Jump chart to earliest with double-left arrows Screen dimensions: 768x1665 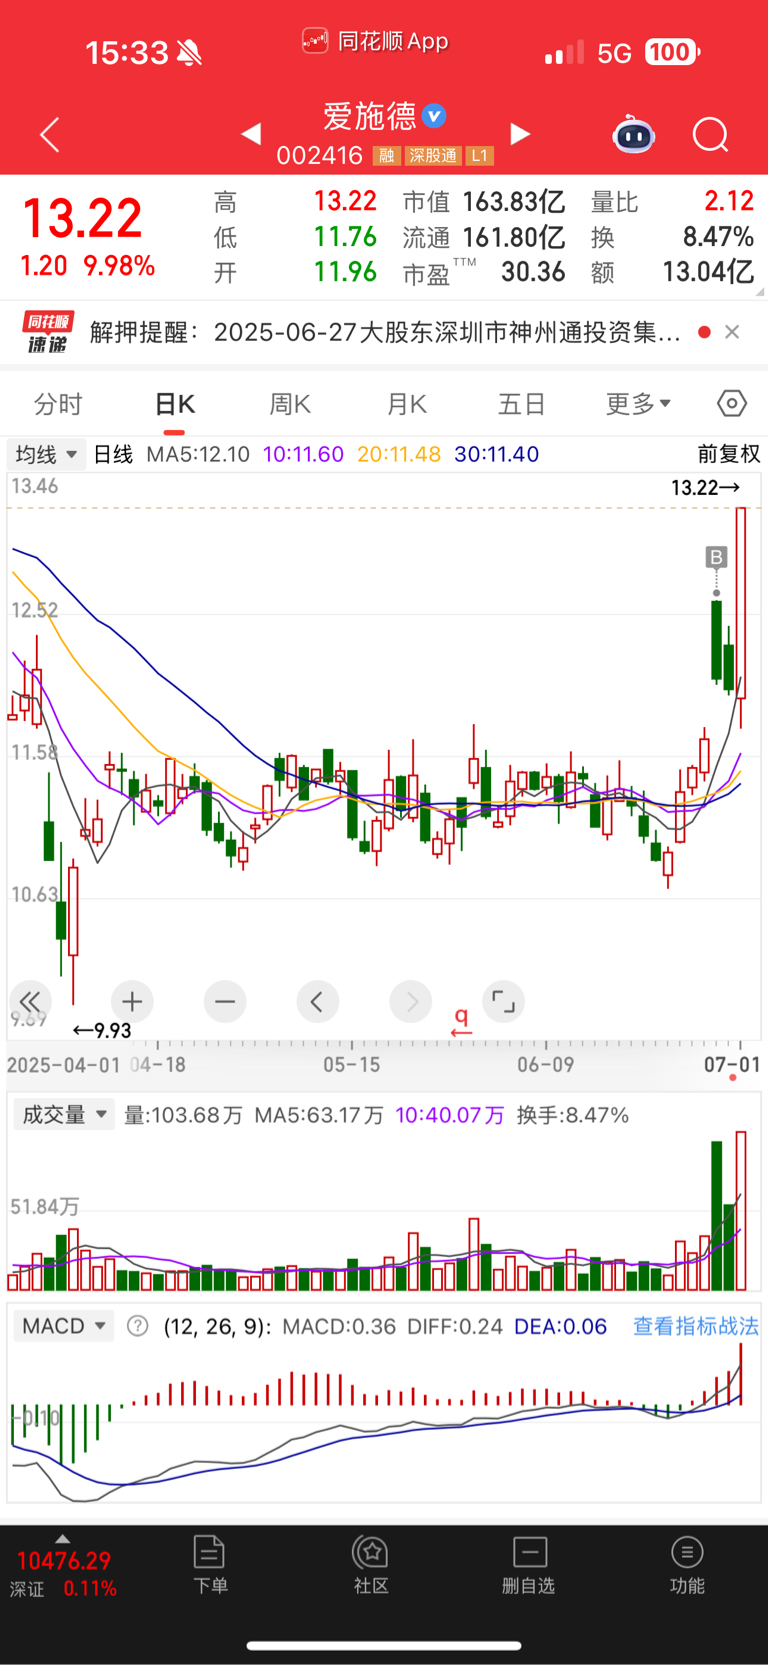point(30,1001)
